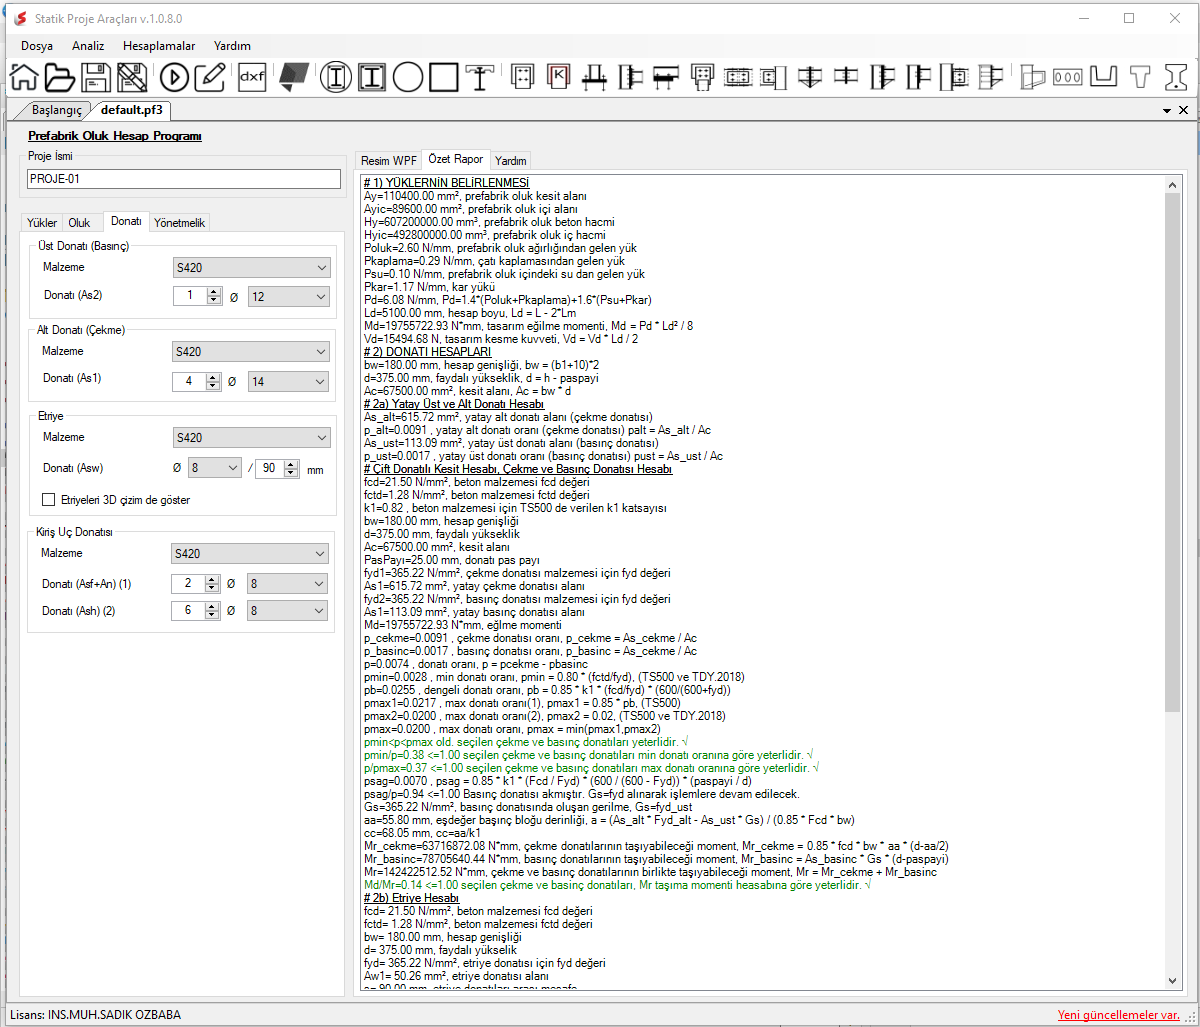Click spinner for Donatı (As1) count

pos(212,381)
